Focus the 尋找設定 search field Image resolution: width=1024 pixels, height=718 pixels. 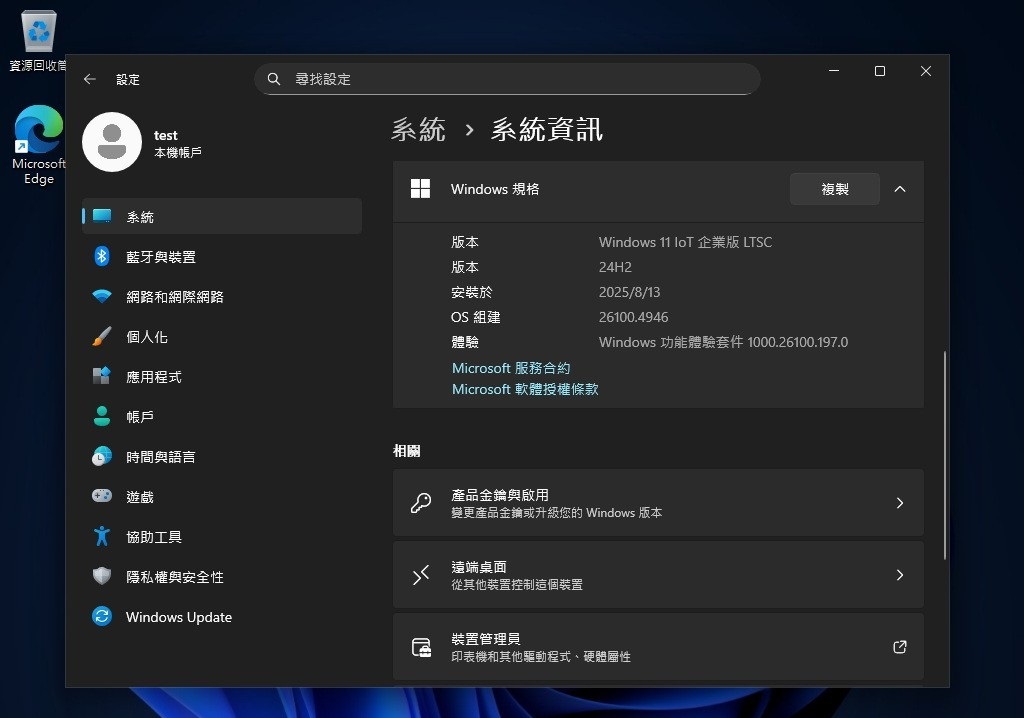click(507, 79)
